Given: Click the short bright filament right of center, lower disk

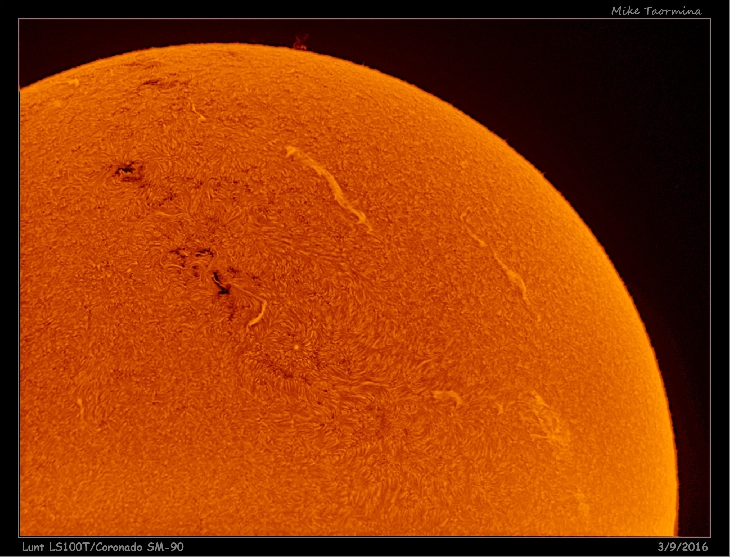Looking at the screenshot, I should pyautogui.click(x=447, y=396).
